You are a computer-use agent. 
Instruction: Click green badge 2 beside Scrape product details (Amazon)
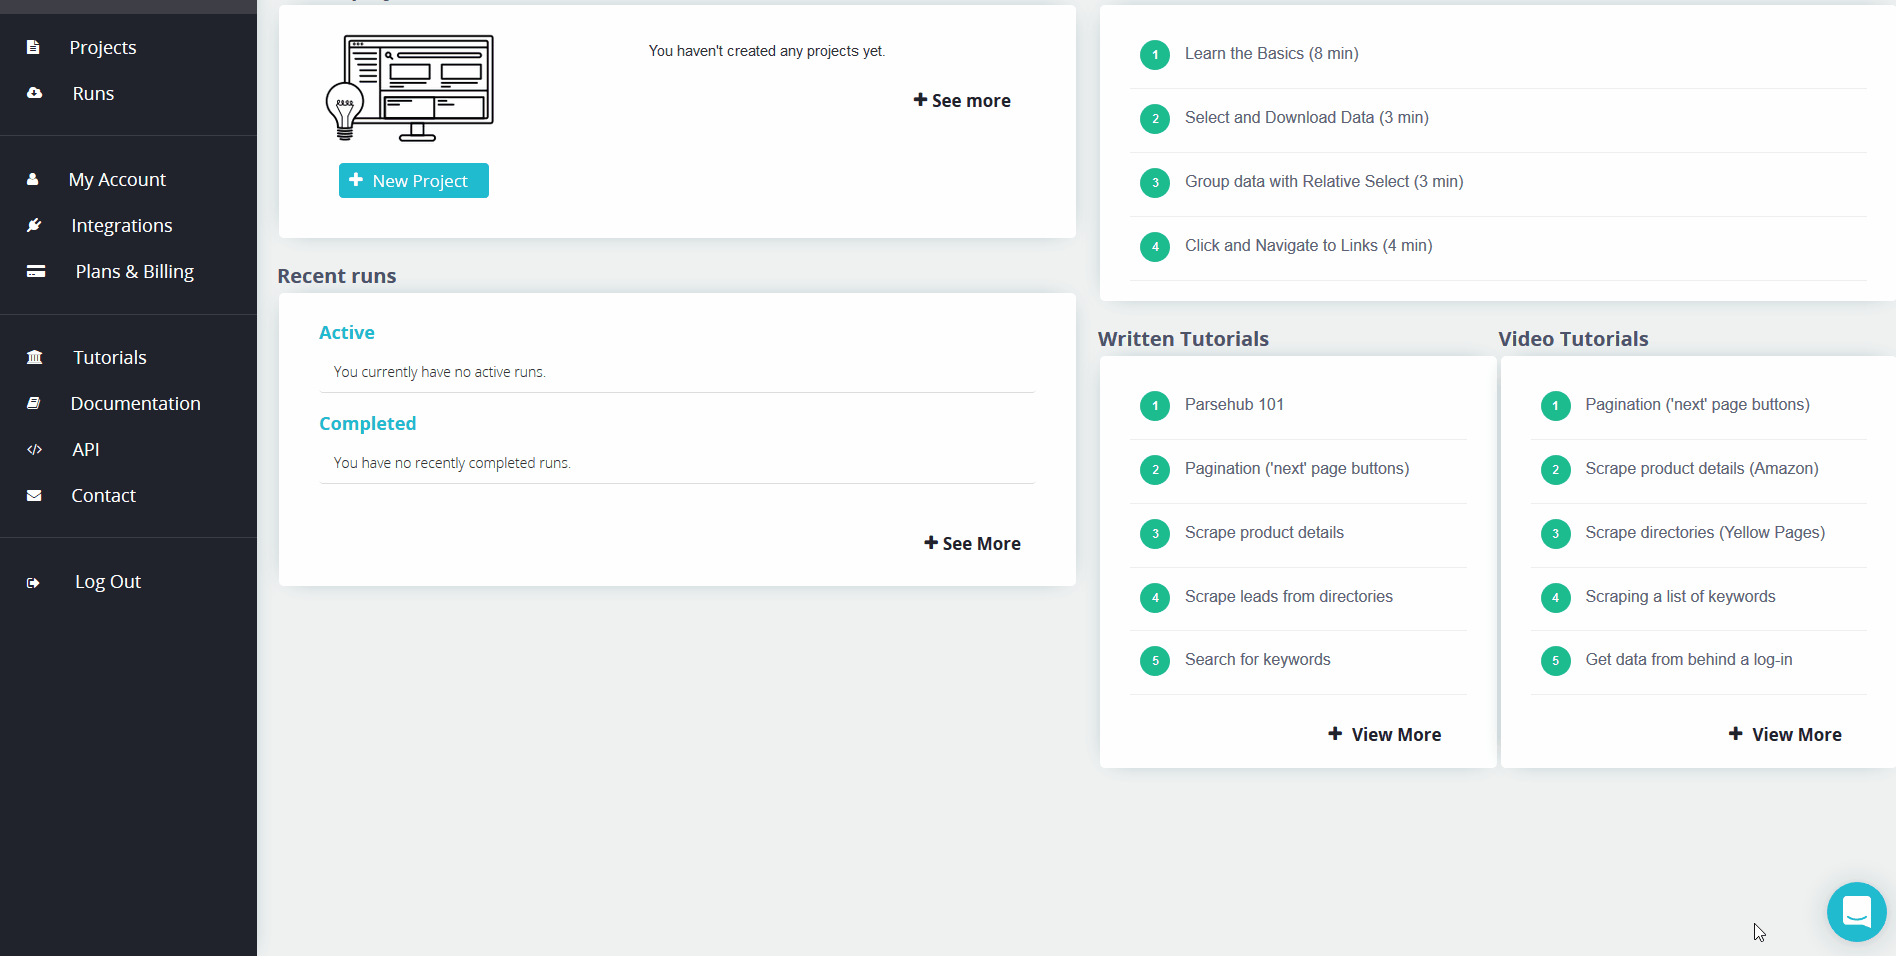click(1555, 469)
